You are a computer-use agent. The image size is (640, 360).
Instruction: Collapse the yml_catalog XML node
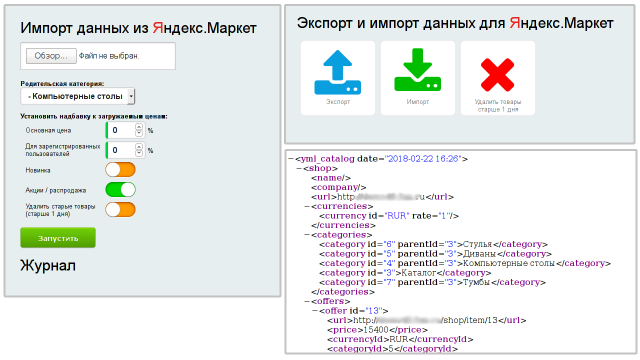point(291,159)
